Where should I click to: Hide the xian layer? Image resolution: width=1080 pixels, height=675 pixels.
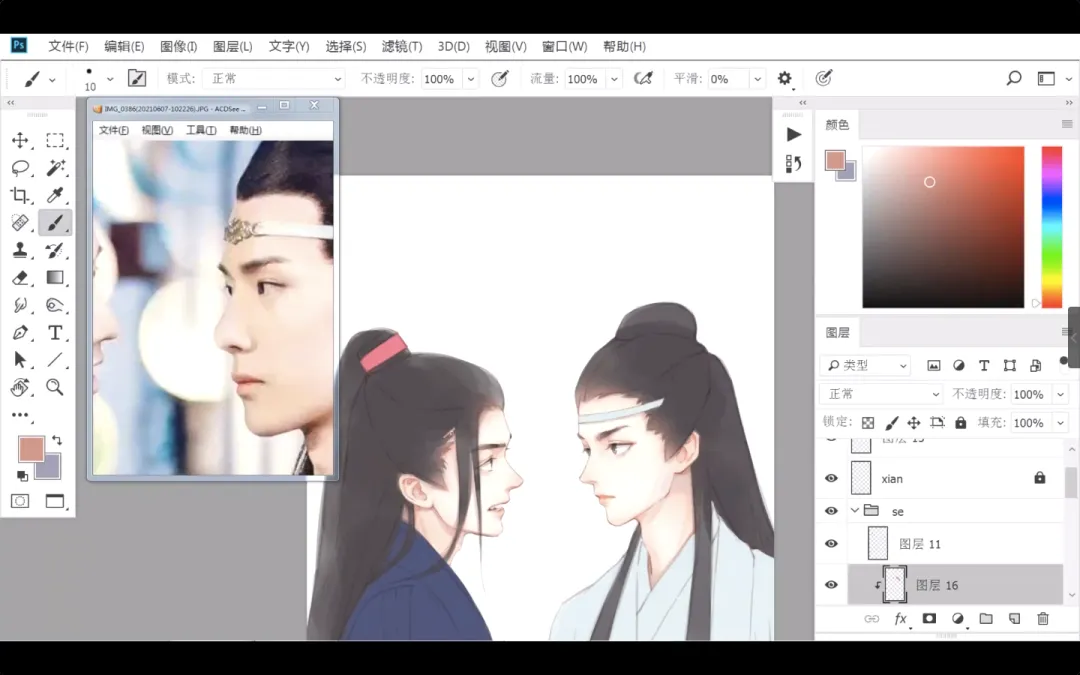click(831, 478)
